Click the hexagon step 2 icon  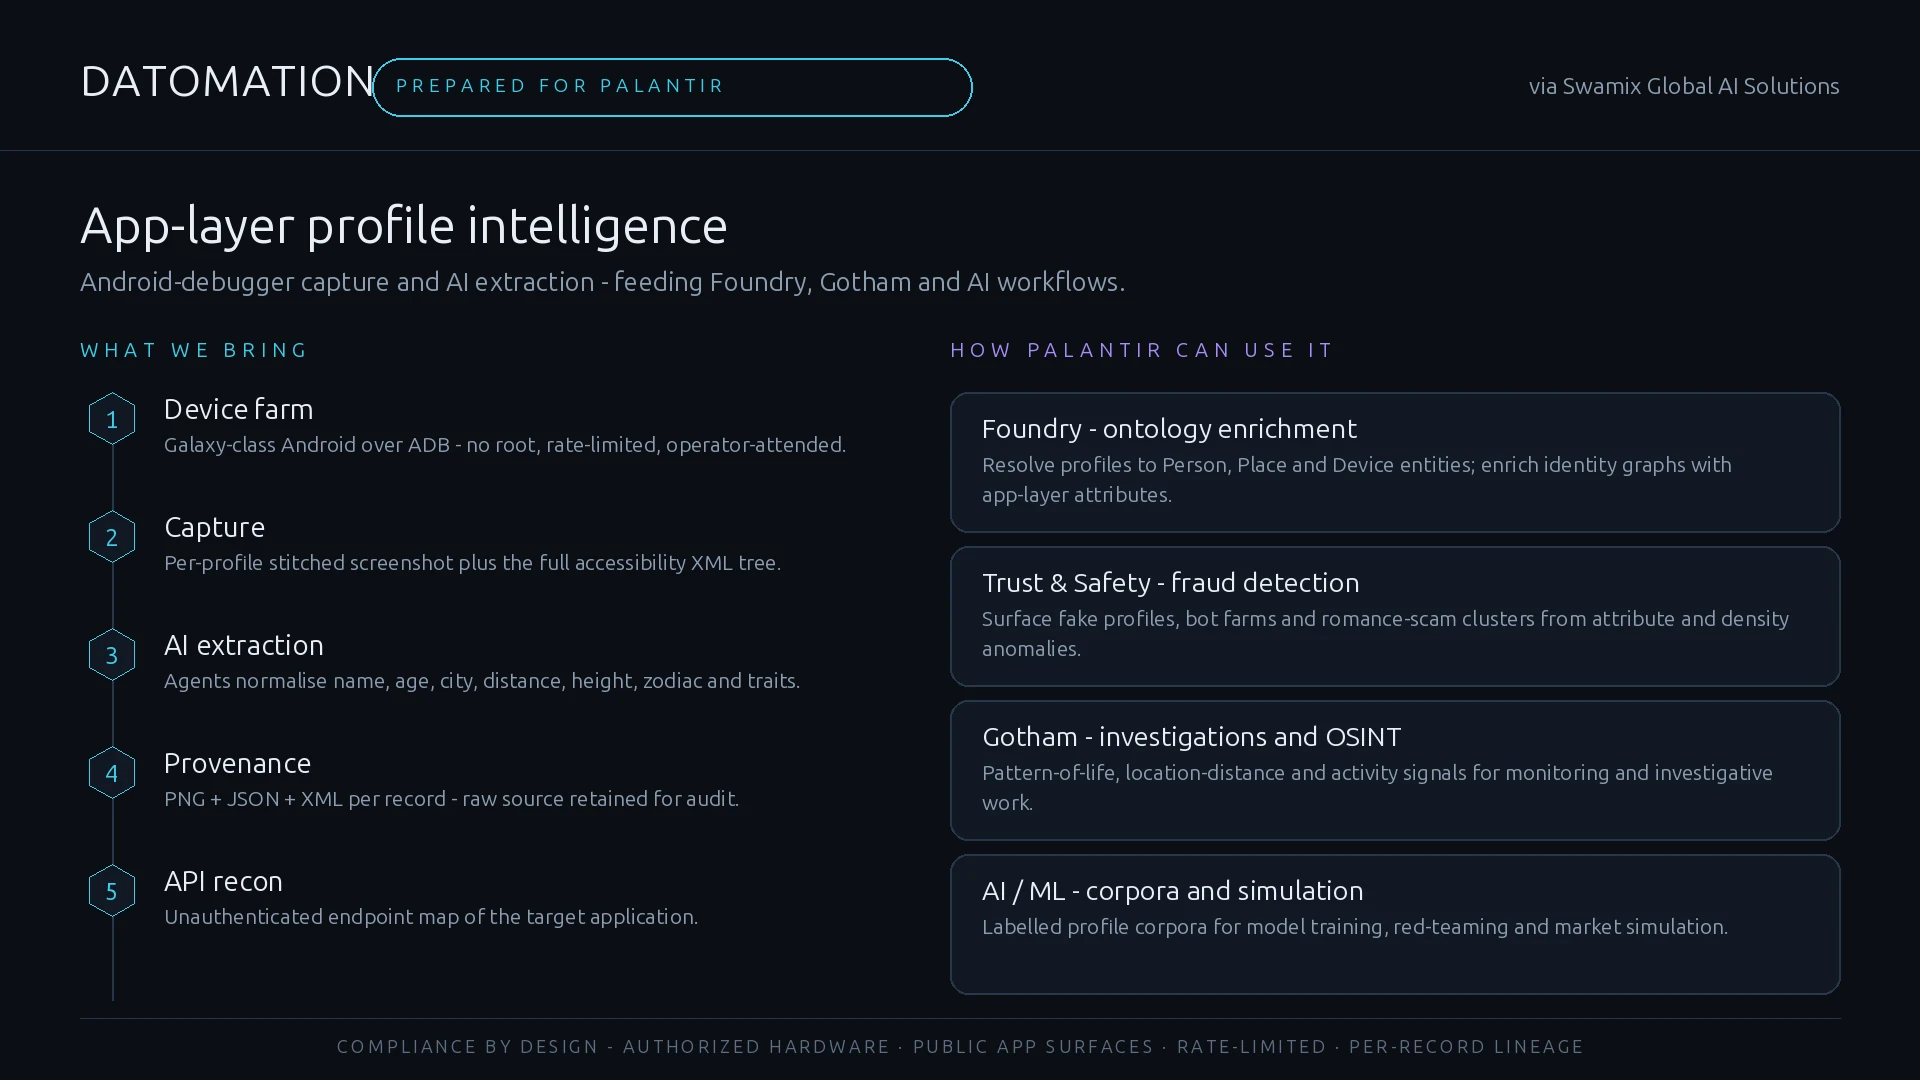pyautogui.click(x=112, y=537)
